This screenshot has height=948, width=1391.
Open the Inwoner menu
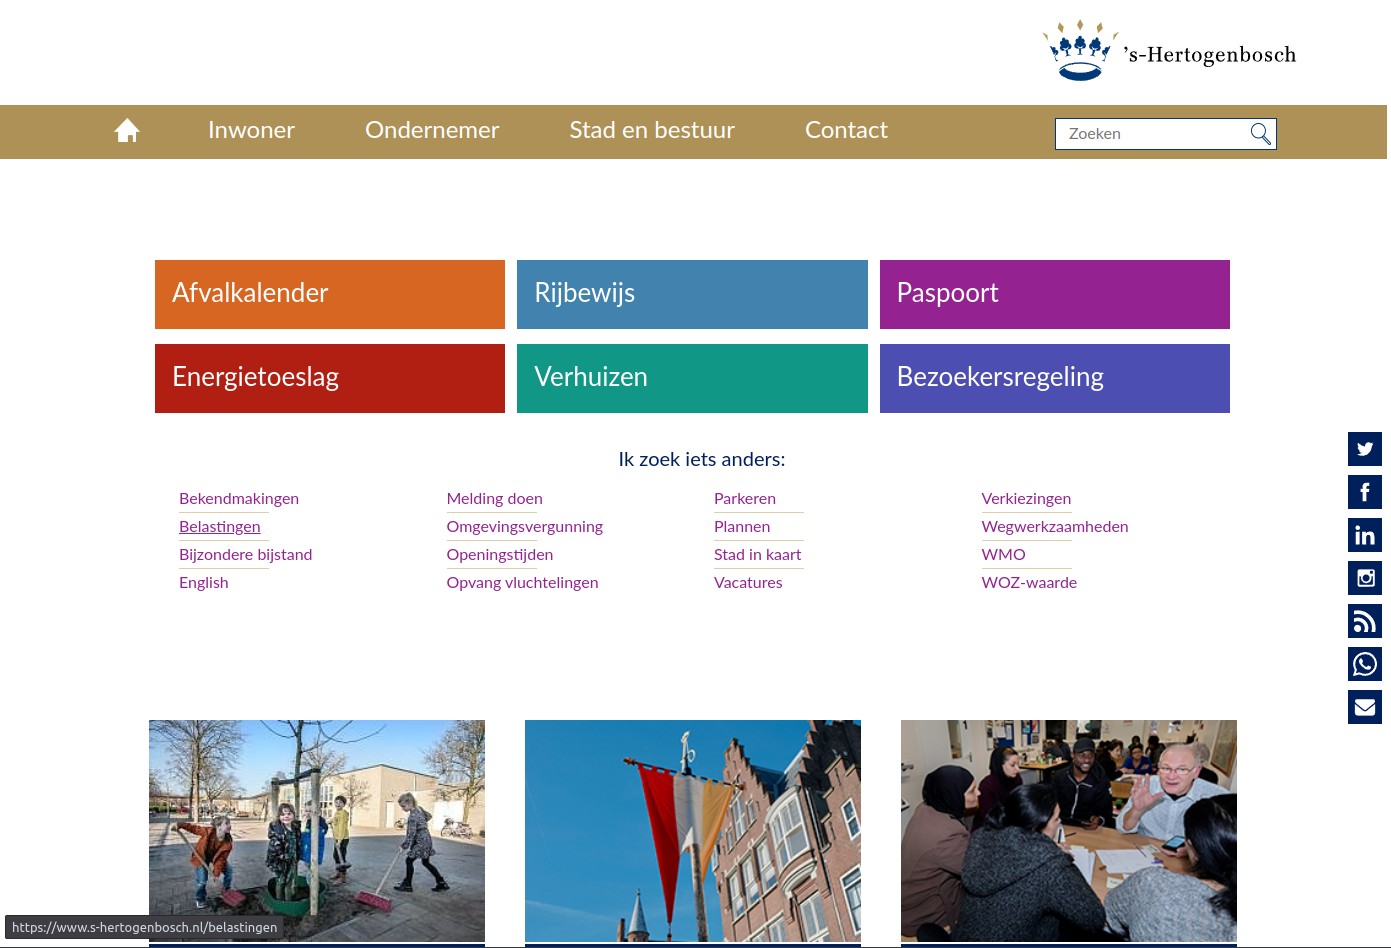251,130
